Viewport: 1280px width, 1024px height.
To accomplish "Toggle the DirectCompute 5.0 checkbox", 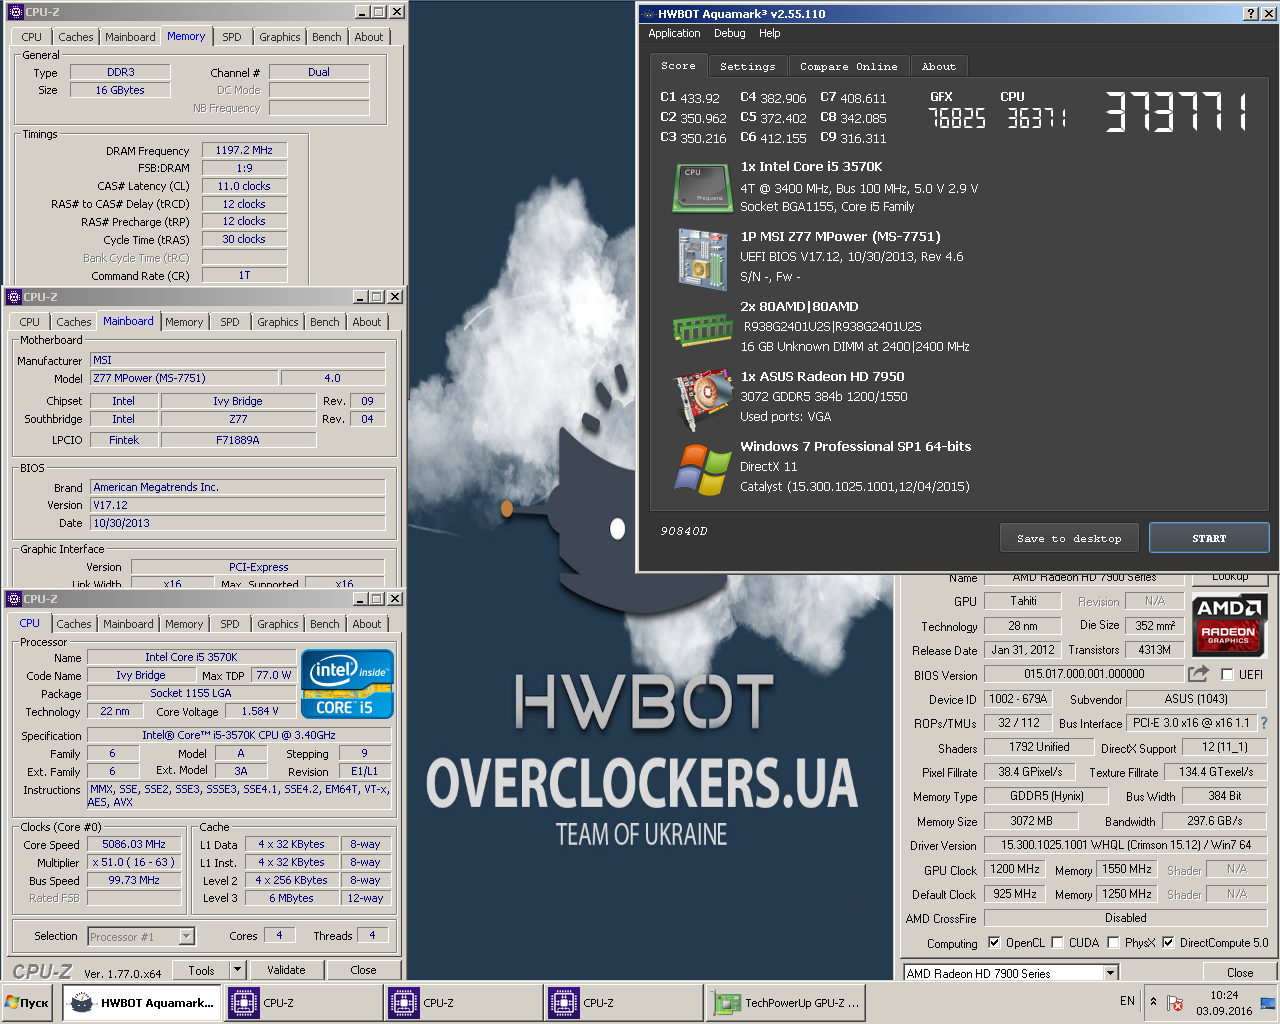I will tap(1168, 943).
